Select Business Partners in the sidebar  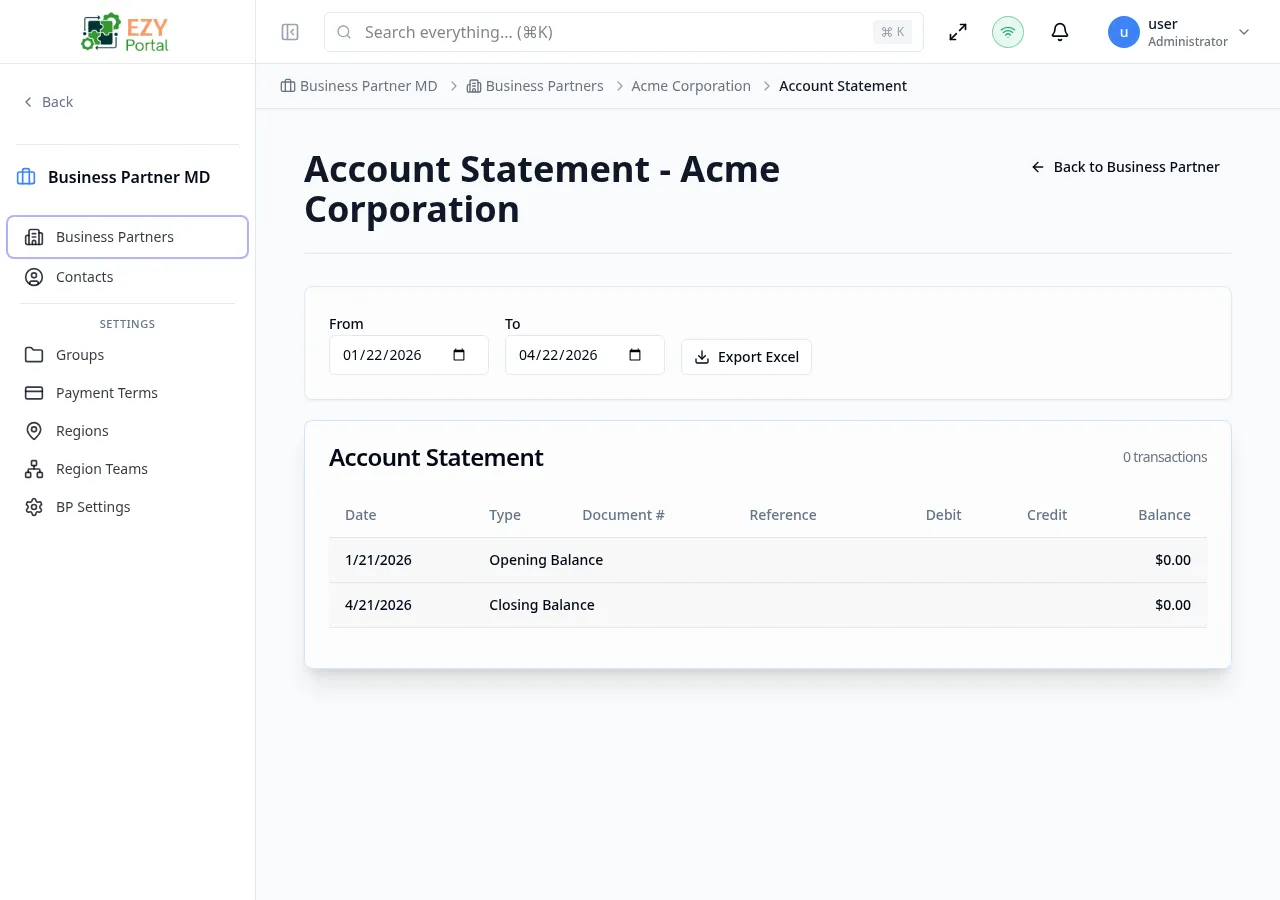(115, 237)
